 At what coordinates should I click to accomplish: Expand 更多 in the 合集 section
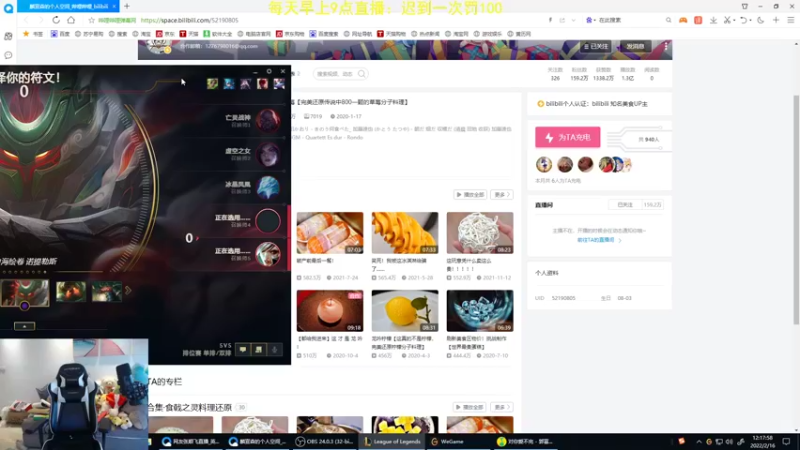(502, 407)
